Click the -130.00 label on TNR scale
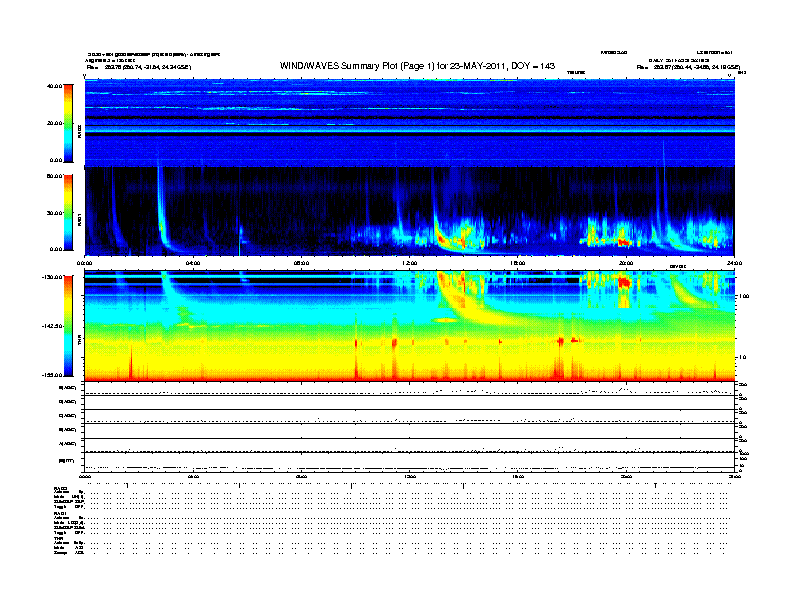 point(52,277)
